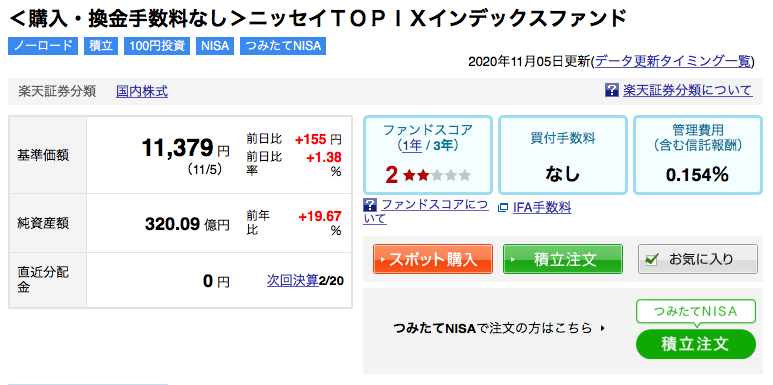Open the データ更新タイミング一覧 link
This screenshot has height=385, width=773.
(673, 62)
